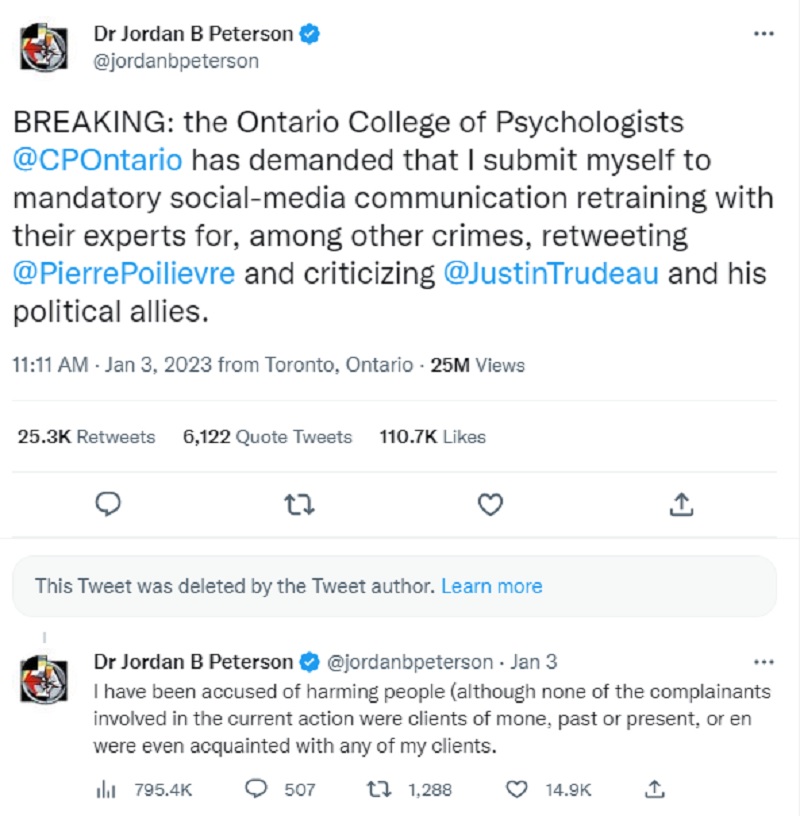Click the reply bubble showing 507
Screen dimensions: 800x816
pyautogui.click(x=258, y=789)
